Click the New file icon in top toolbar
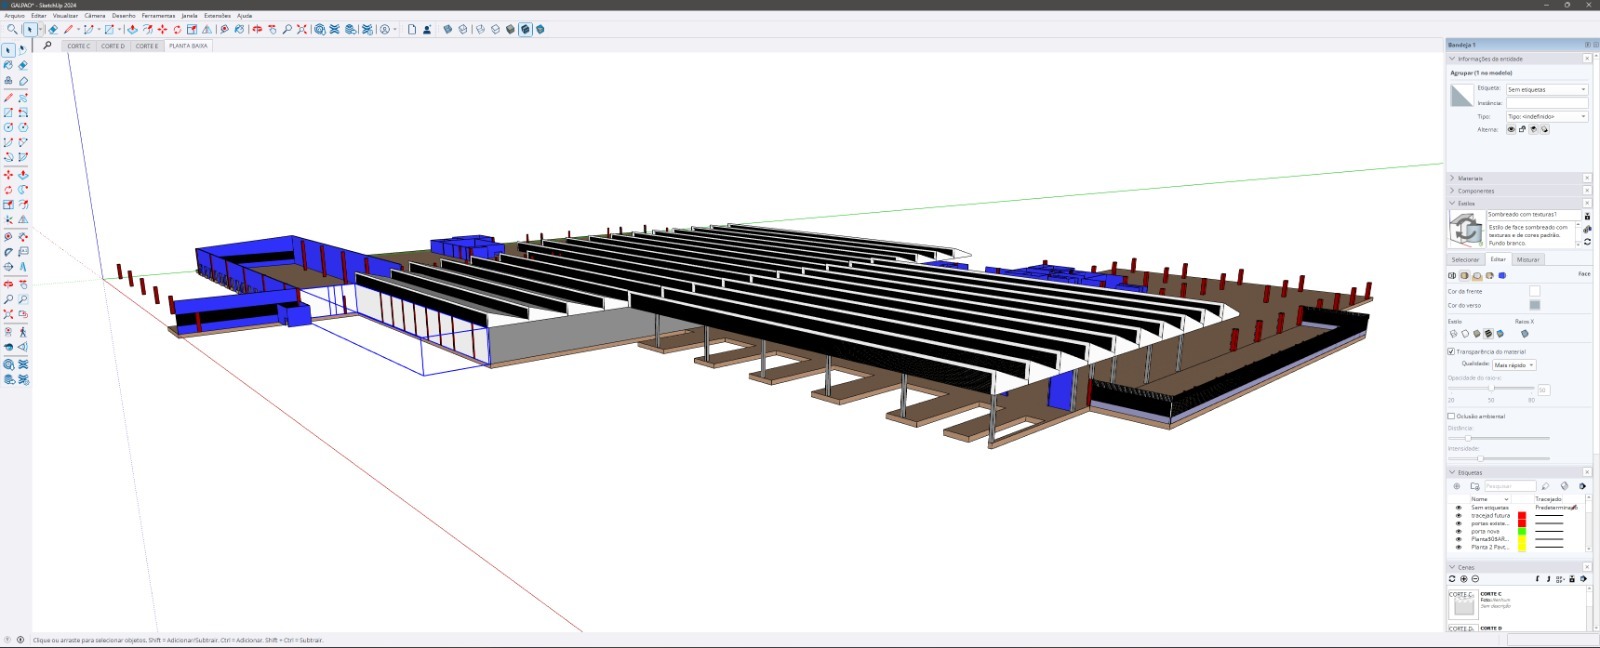Image resolution: width=1600 pixels, height=648 pixels. point(411,30)
